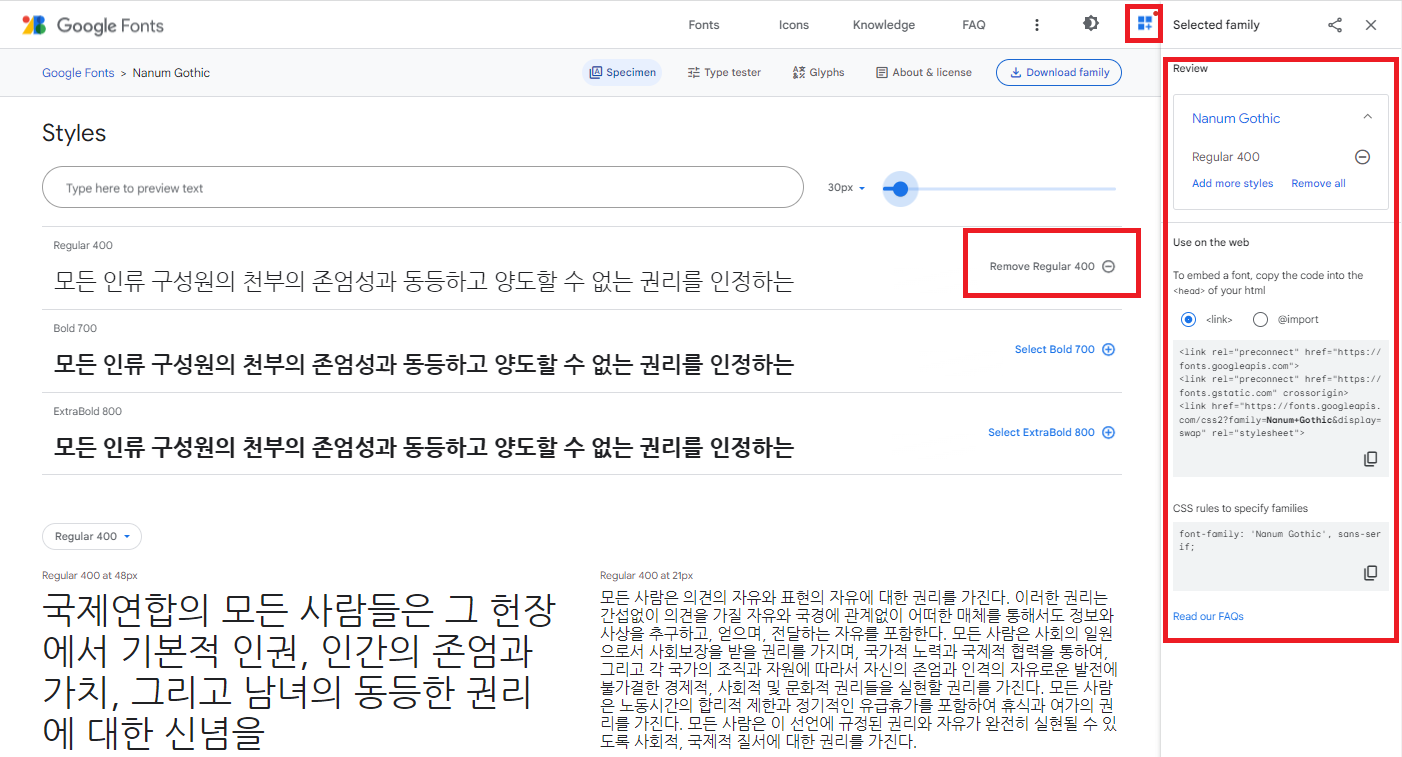Click the Nanum Gothic family title link
This screenshot has width=1402, height=757.
tap(1236, 118)
